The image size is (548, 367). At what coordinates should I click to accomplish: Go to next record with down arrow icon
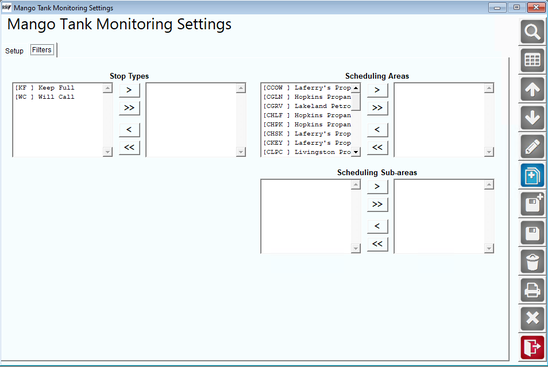532,118
